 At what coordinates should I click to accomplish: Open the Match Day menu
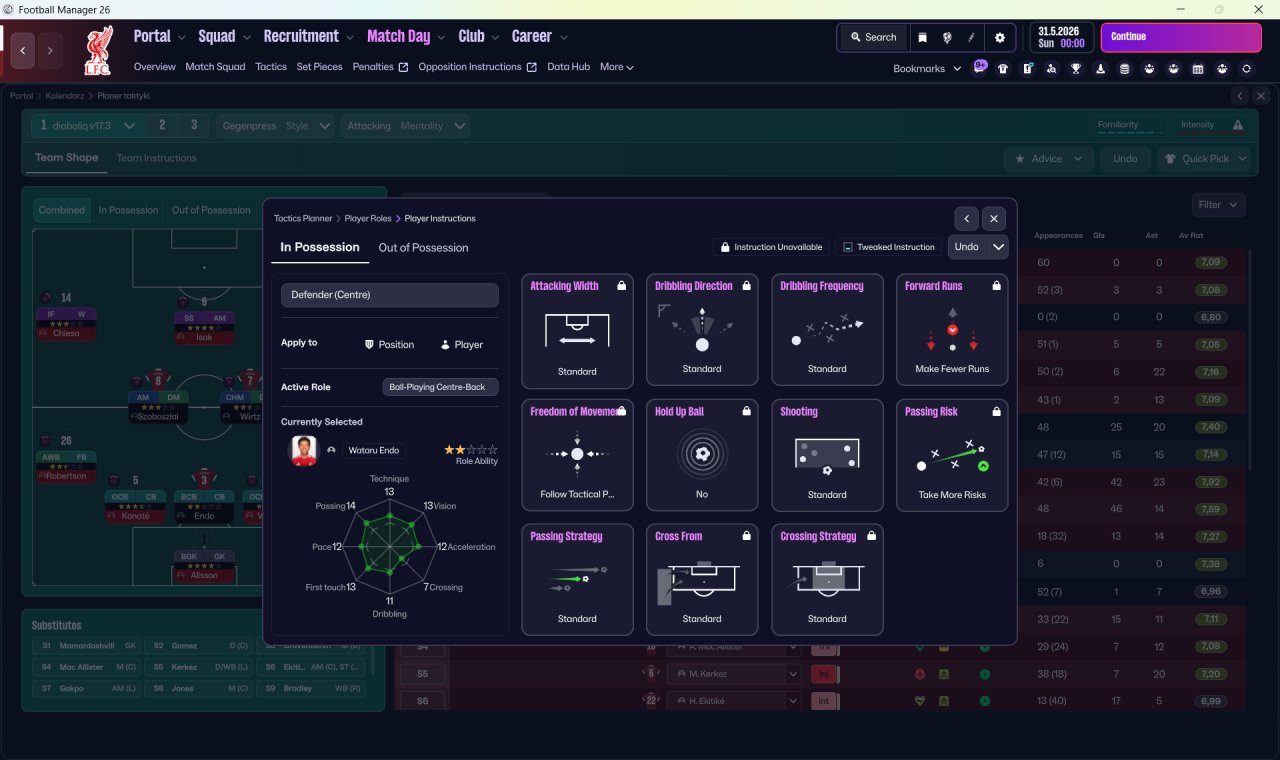point(406,36)
